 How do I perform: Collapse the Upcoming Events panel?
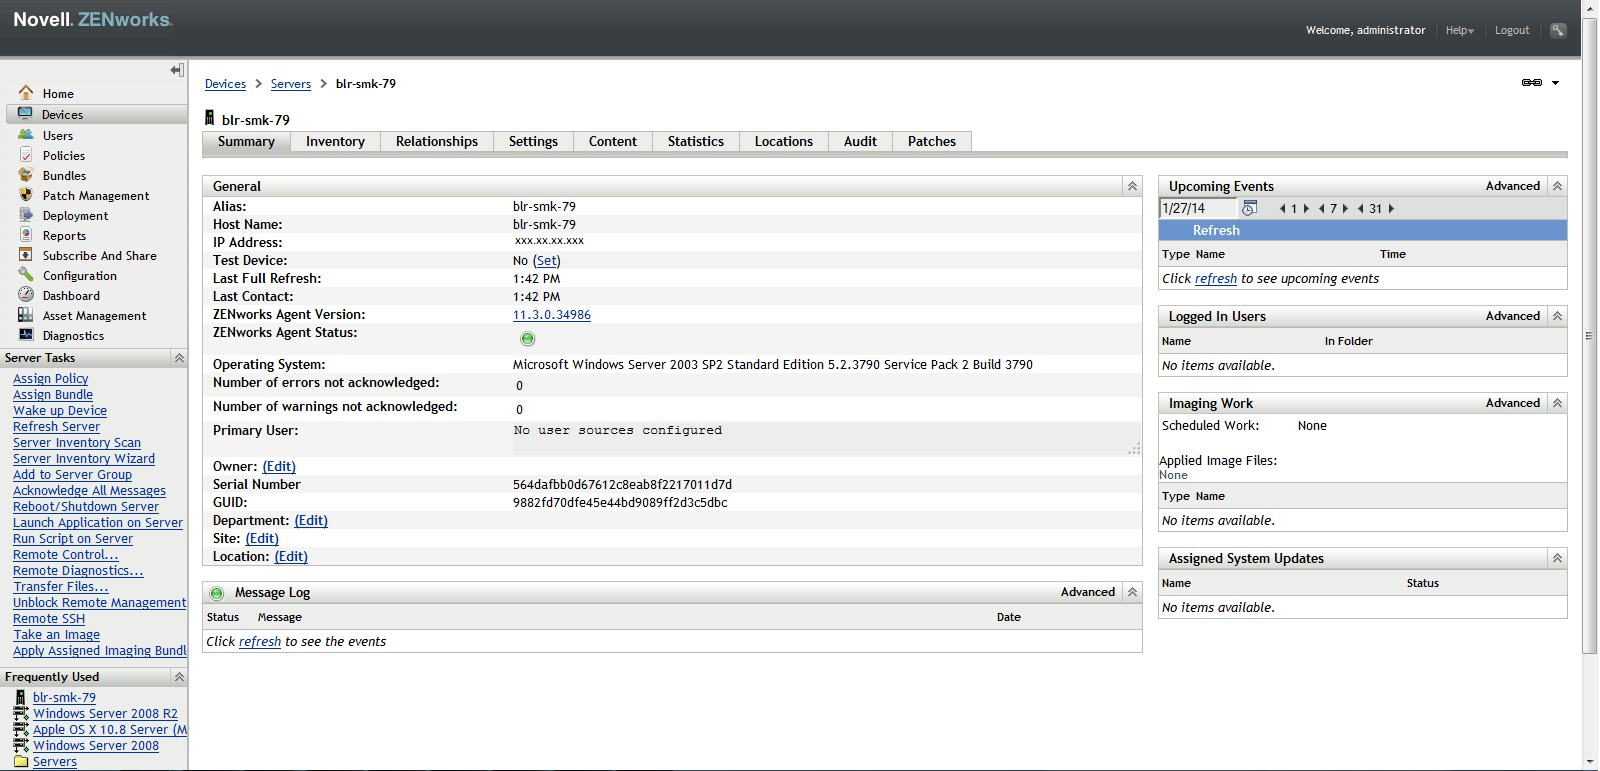pyautogui.click(x=1557, y=186)
